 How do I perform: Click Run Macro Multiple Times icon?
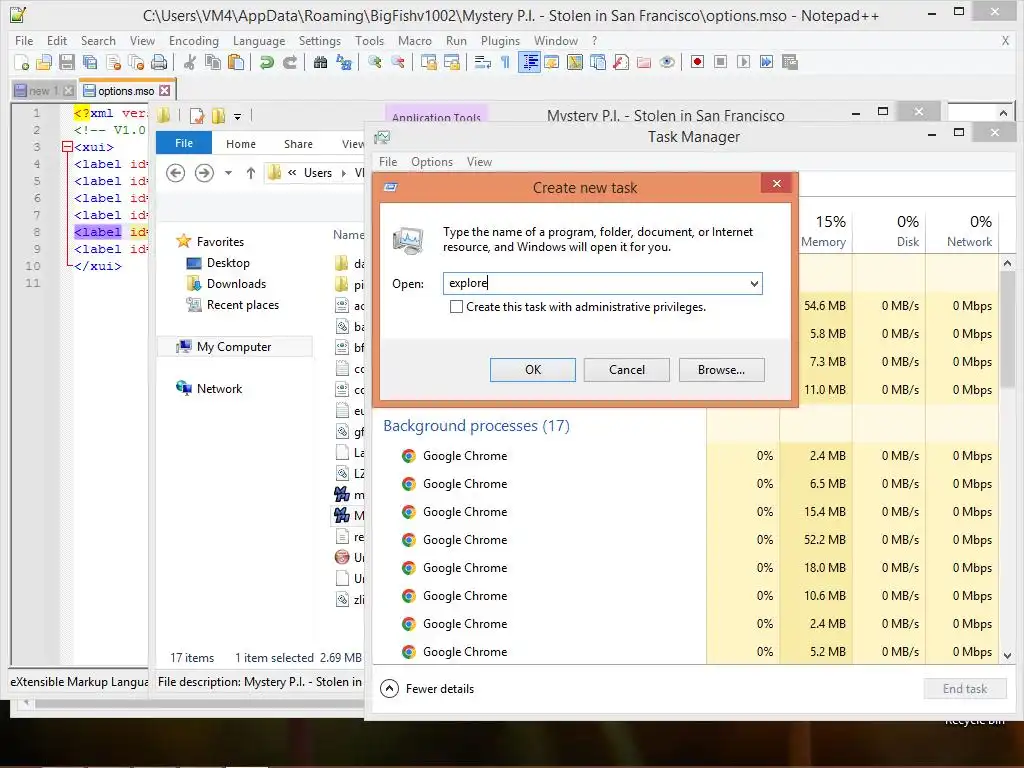tap(766, 62)
